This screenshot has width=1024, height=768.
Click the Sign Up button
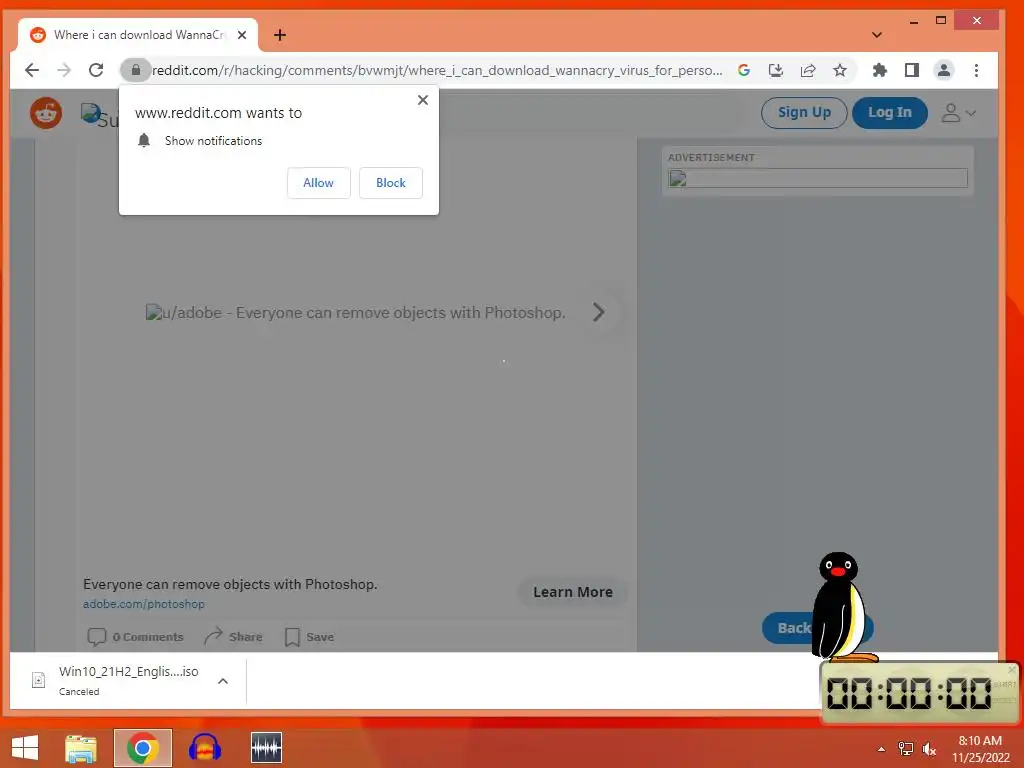804,112
